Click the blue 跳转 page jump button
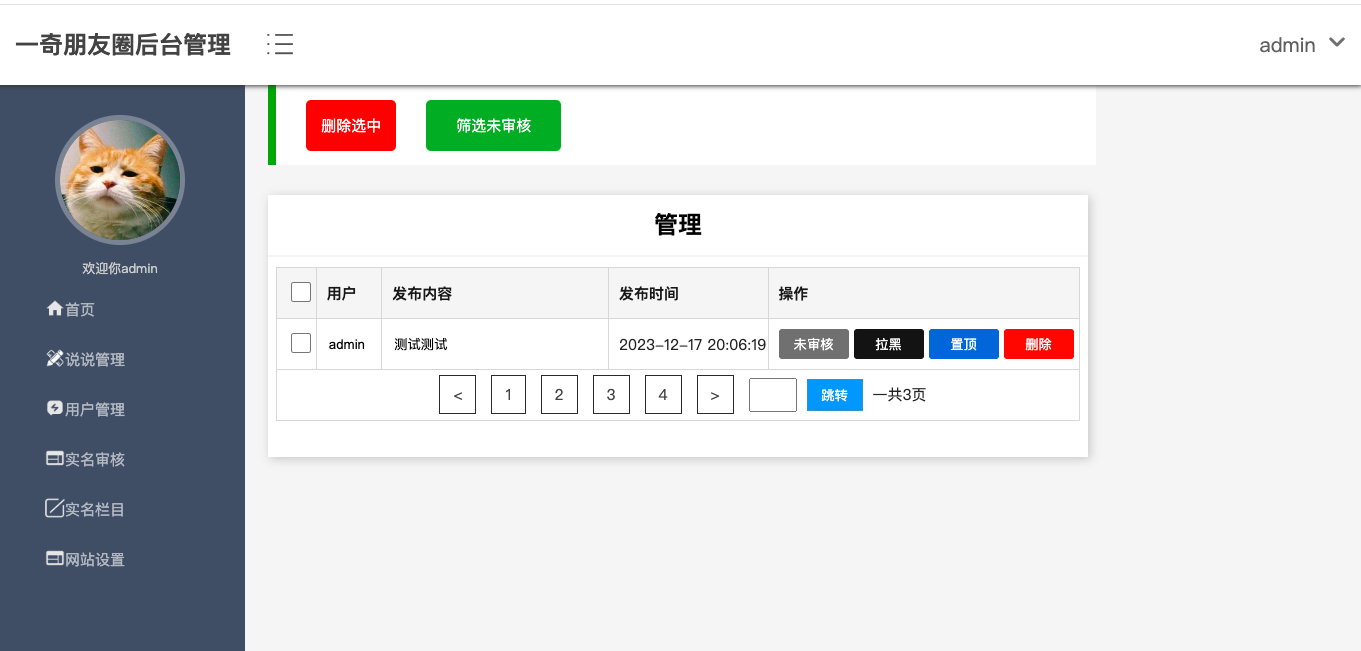This screenshot has height=651, width=1361. (x=834, y=394)
